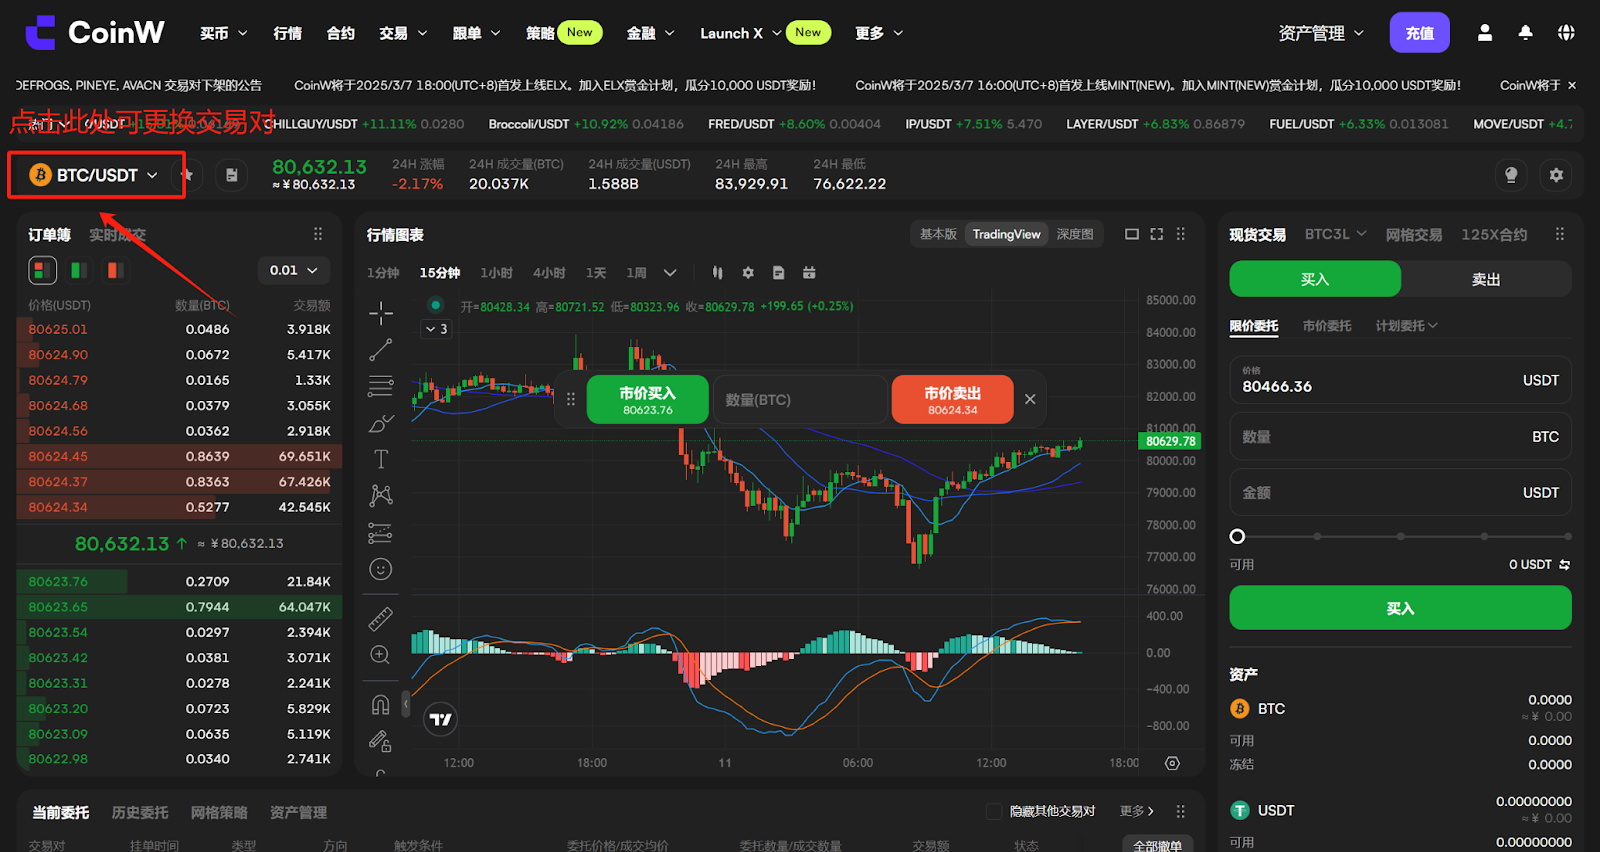Viewport: 1600px width, 852px height.
Task: Open BTC/USDT trading pair dropdown
Action: (x=96, y=175)
